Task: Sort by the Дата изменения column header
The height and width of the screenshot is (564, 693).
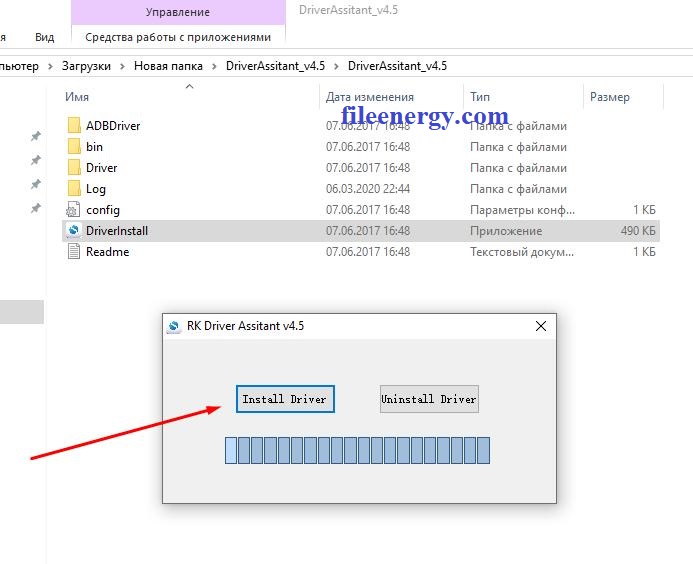Action: [x=370, y=97]
